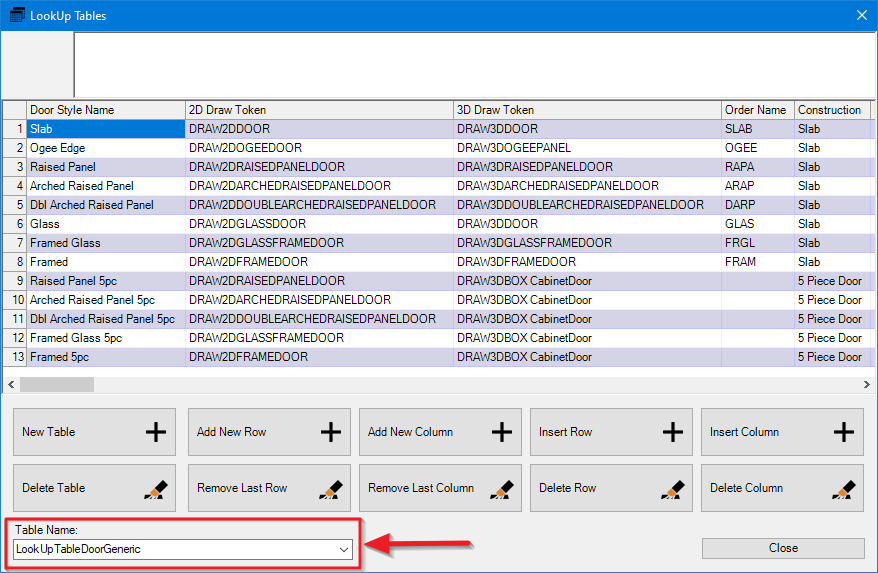Screen dimensions: 878x573
Task: Click the eraser icon on Delete Column
Action: (x=844, y=488)
